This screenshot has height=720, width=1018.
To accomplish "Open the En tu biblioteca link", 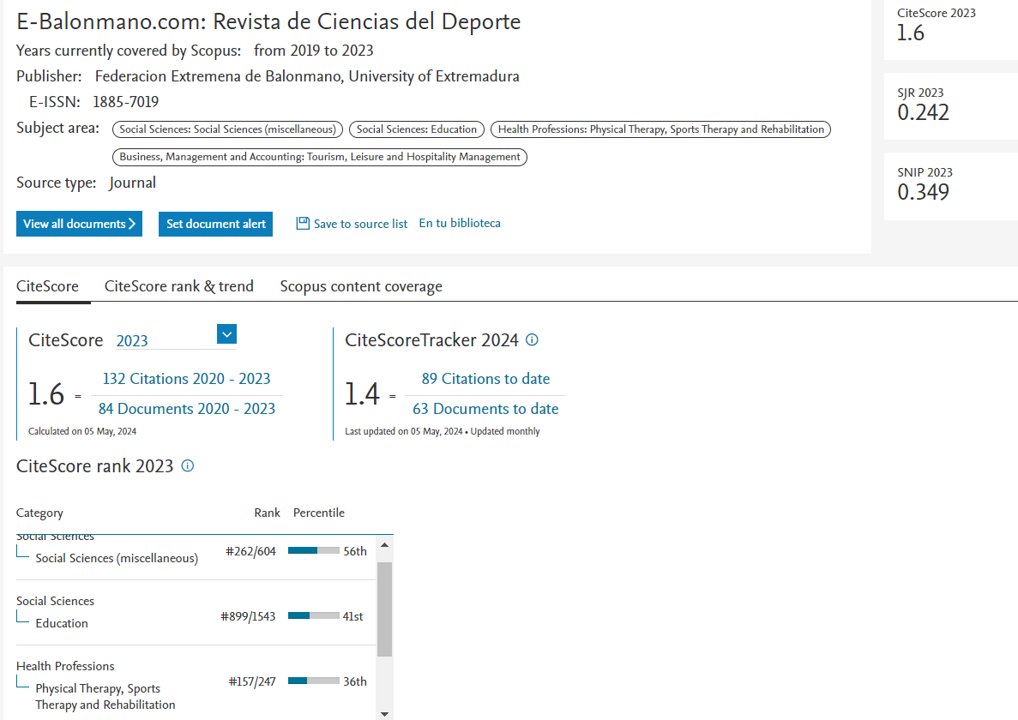I will [460, 223].
